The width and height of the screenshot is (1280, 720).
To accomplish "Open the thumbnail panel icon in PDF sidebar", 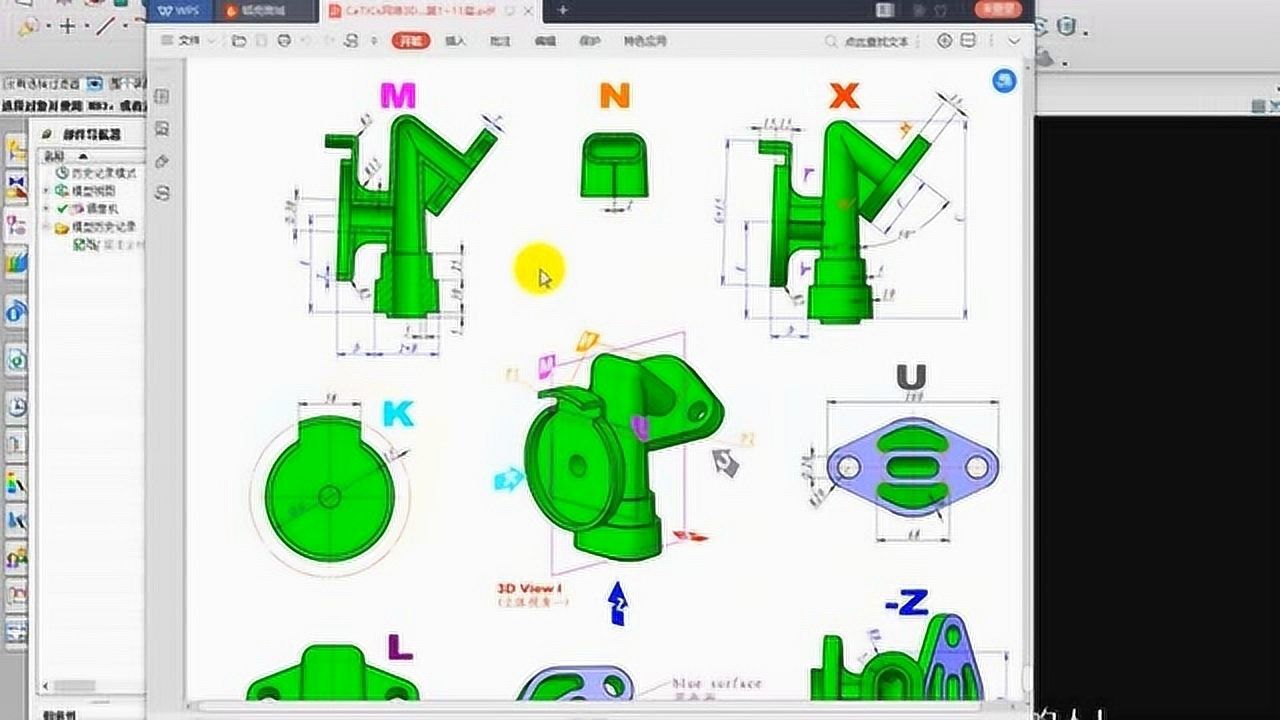I will pos(162,129).
